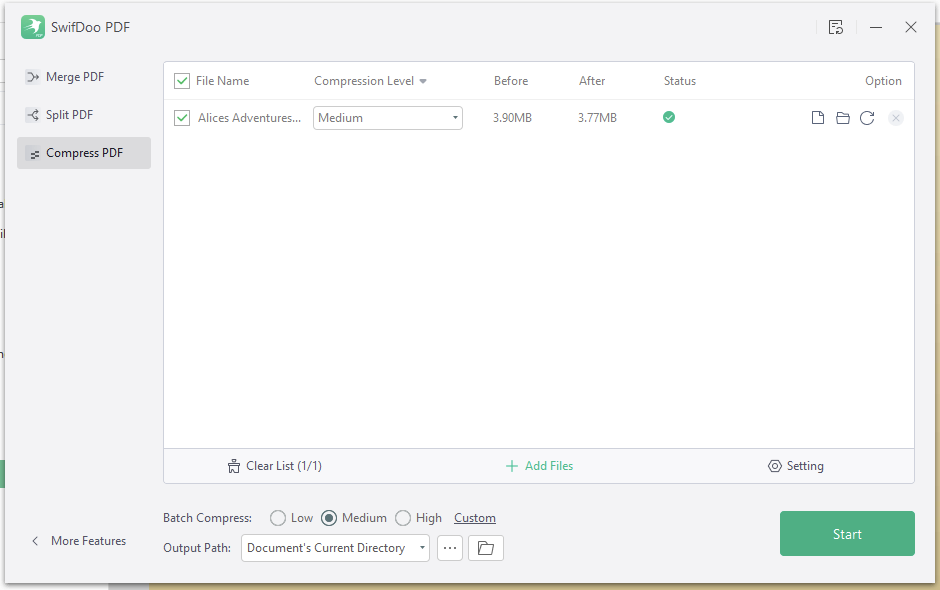Select the Medium batch compress radio

tap(329, 518)
